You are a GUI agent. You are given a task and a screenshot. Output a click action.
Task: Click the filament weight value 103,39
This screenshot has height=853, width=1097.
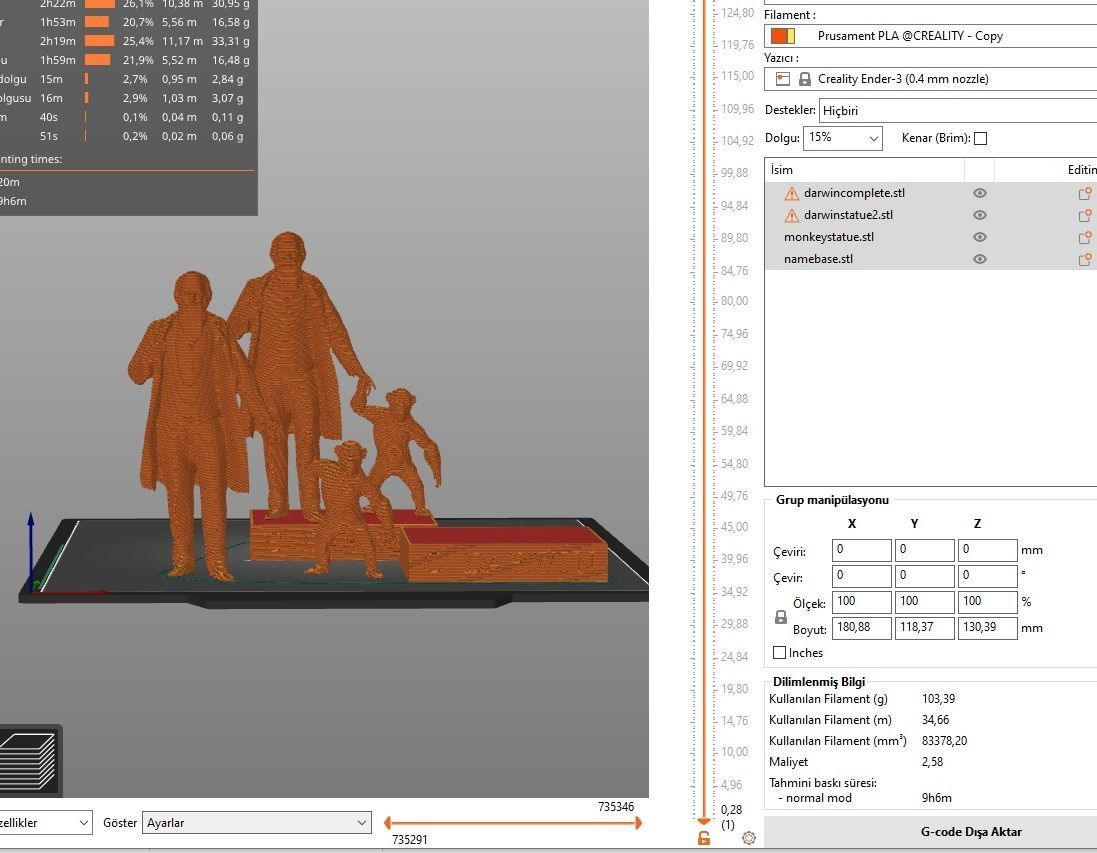(938, 699)
